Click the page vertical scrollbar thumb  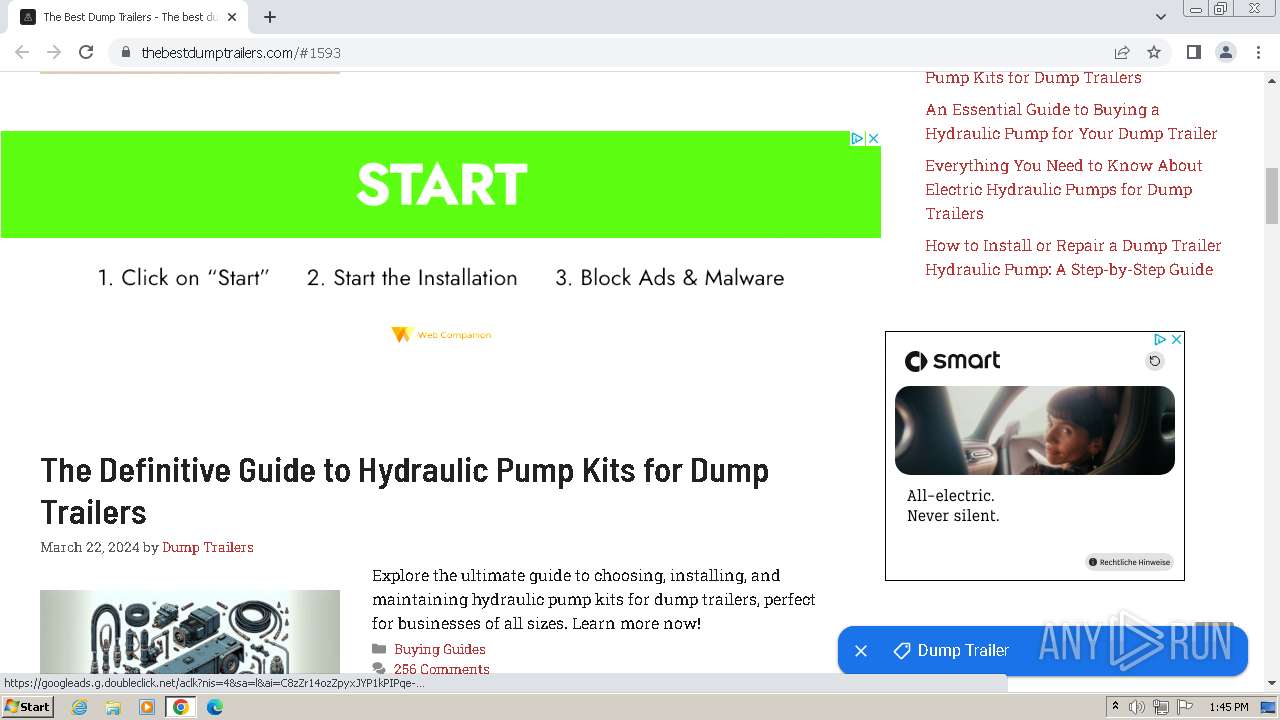point(1272,196)
